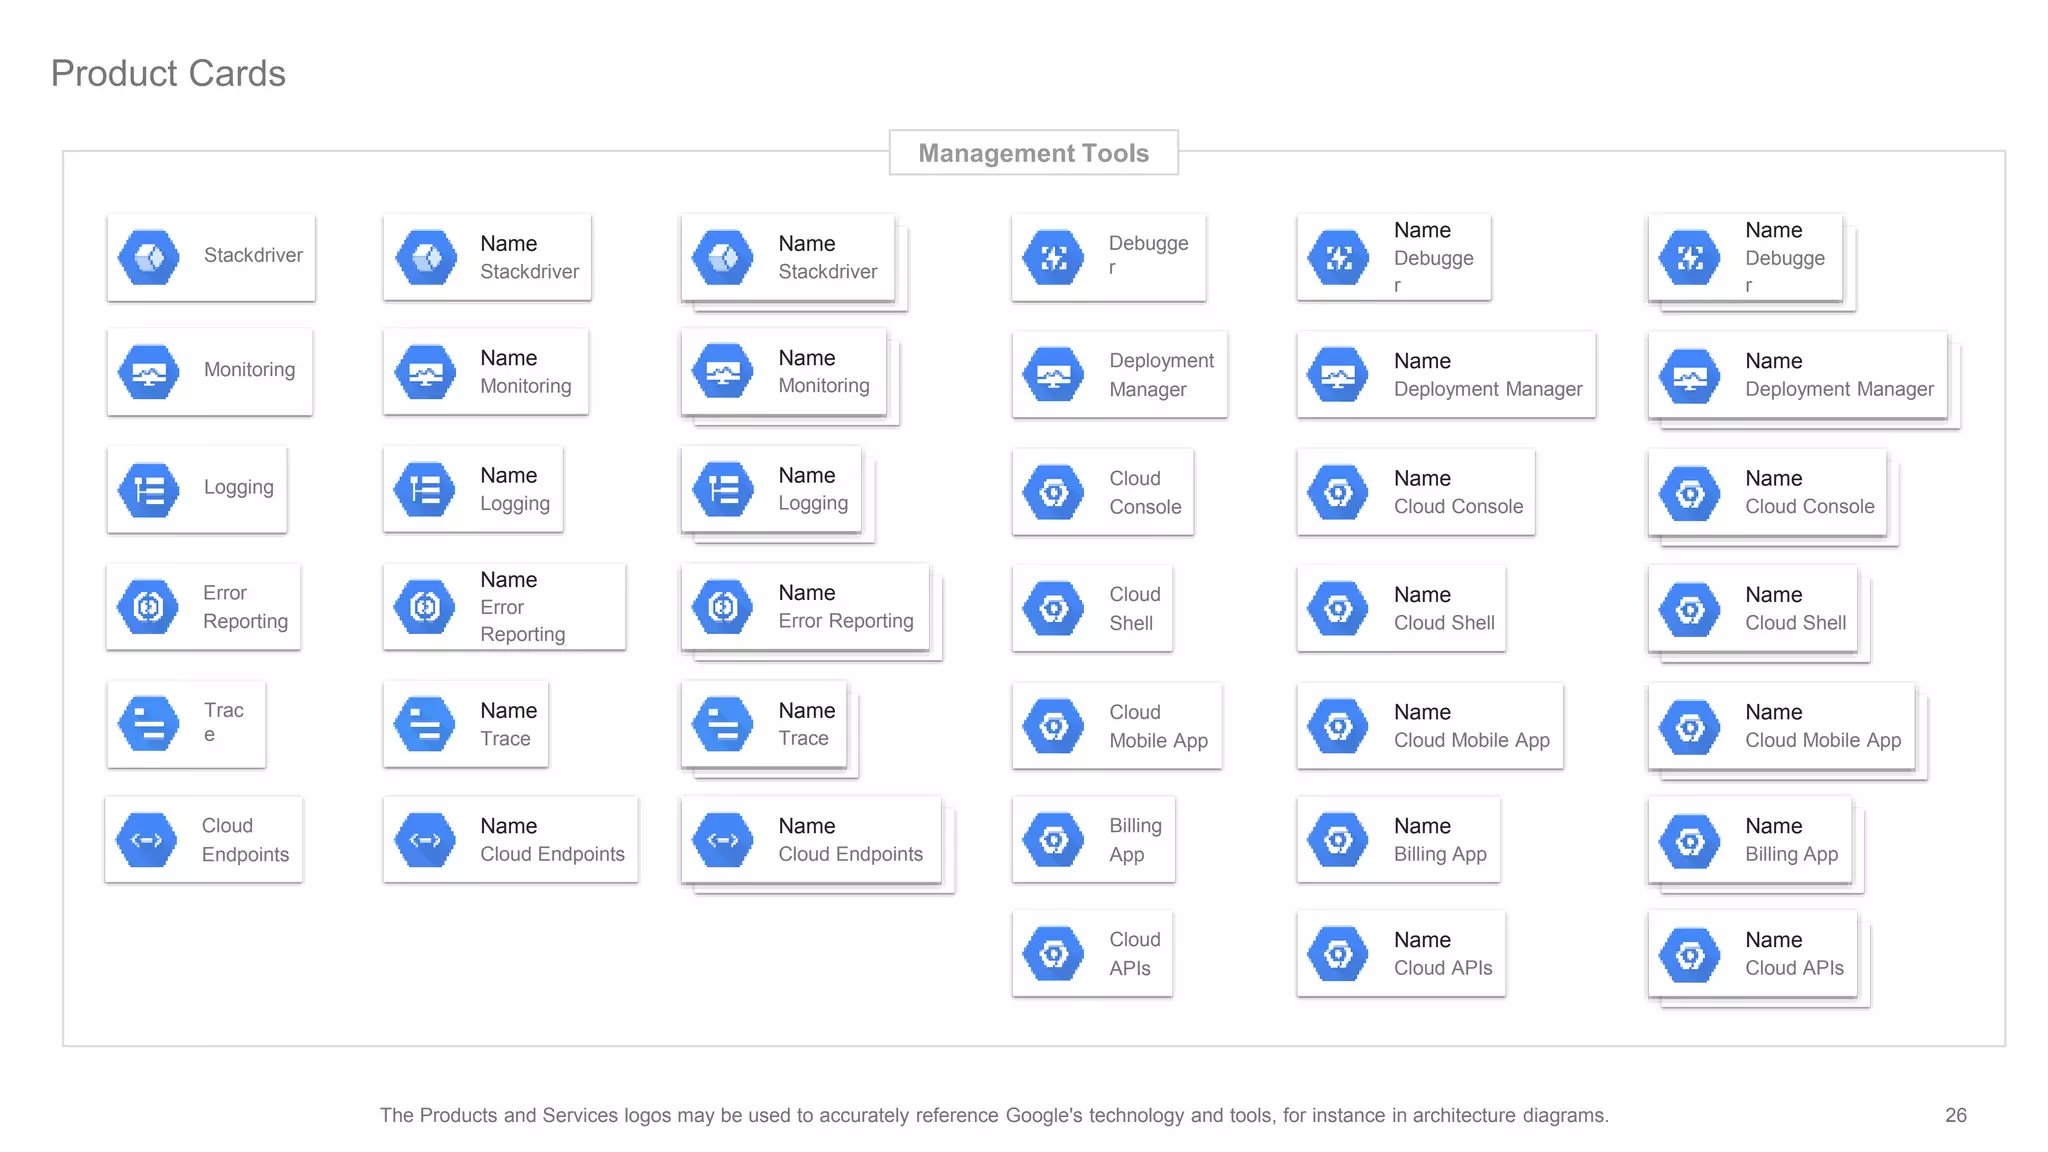
Task: Click the Debugger icon in the card without a Name line
Action: [x=1054, y=257]
